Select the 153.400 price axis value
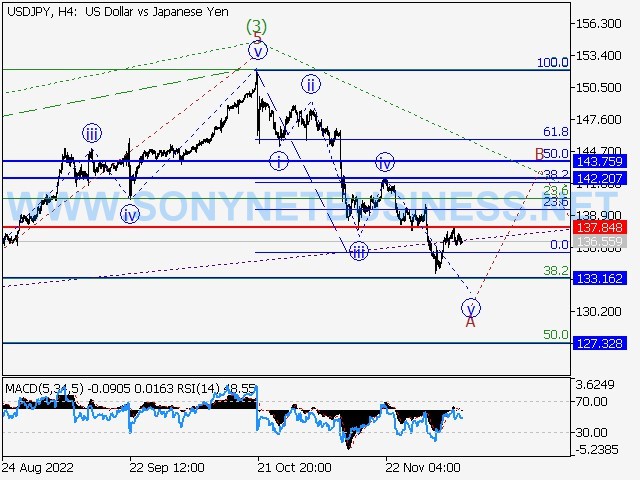Screen dimensions: 640x480 [x=598, y=55]
